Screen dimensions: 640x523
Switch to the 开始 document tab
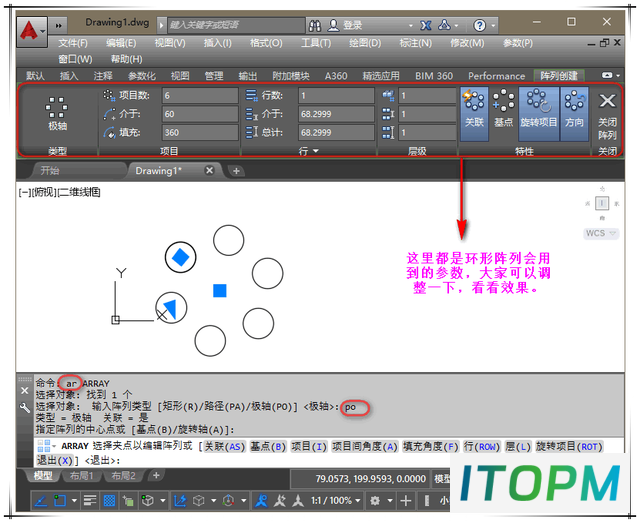coord(51,171)
